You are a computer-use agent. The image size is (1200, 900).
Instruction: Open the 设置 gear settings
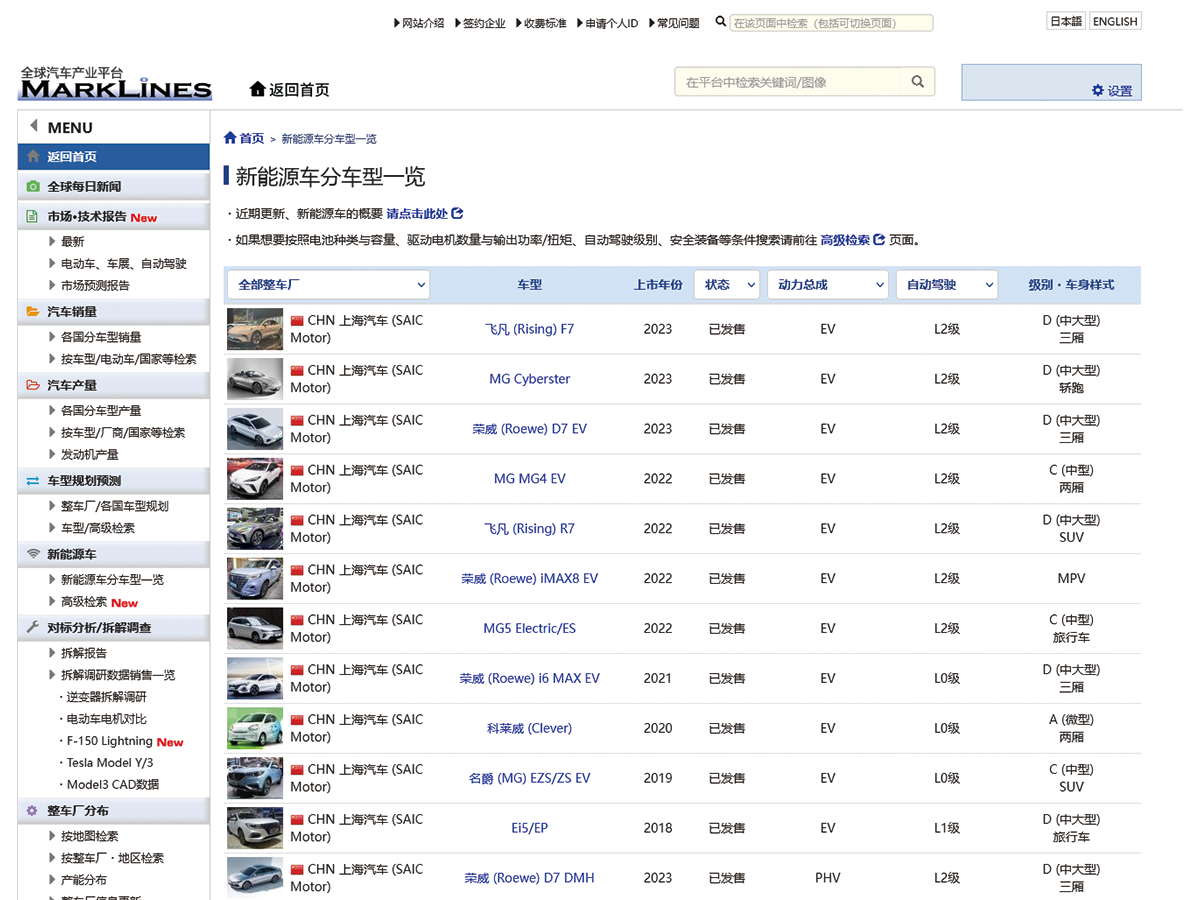[x=1112, y=90]
